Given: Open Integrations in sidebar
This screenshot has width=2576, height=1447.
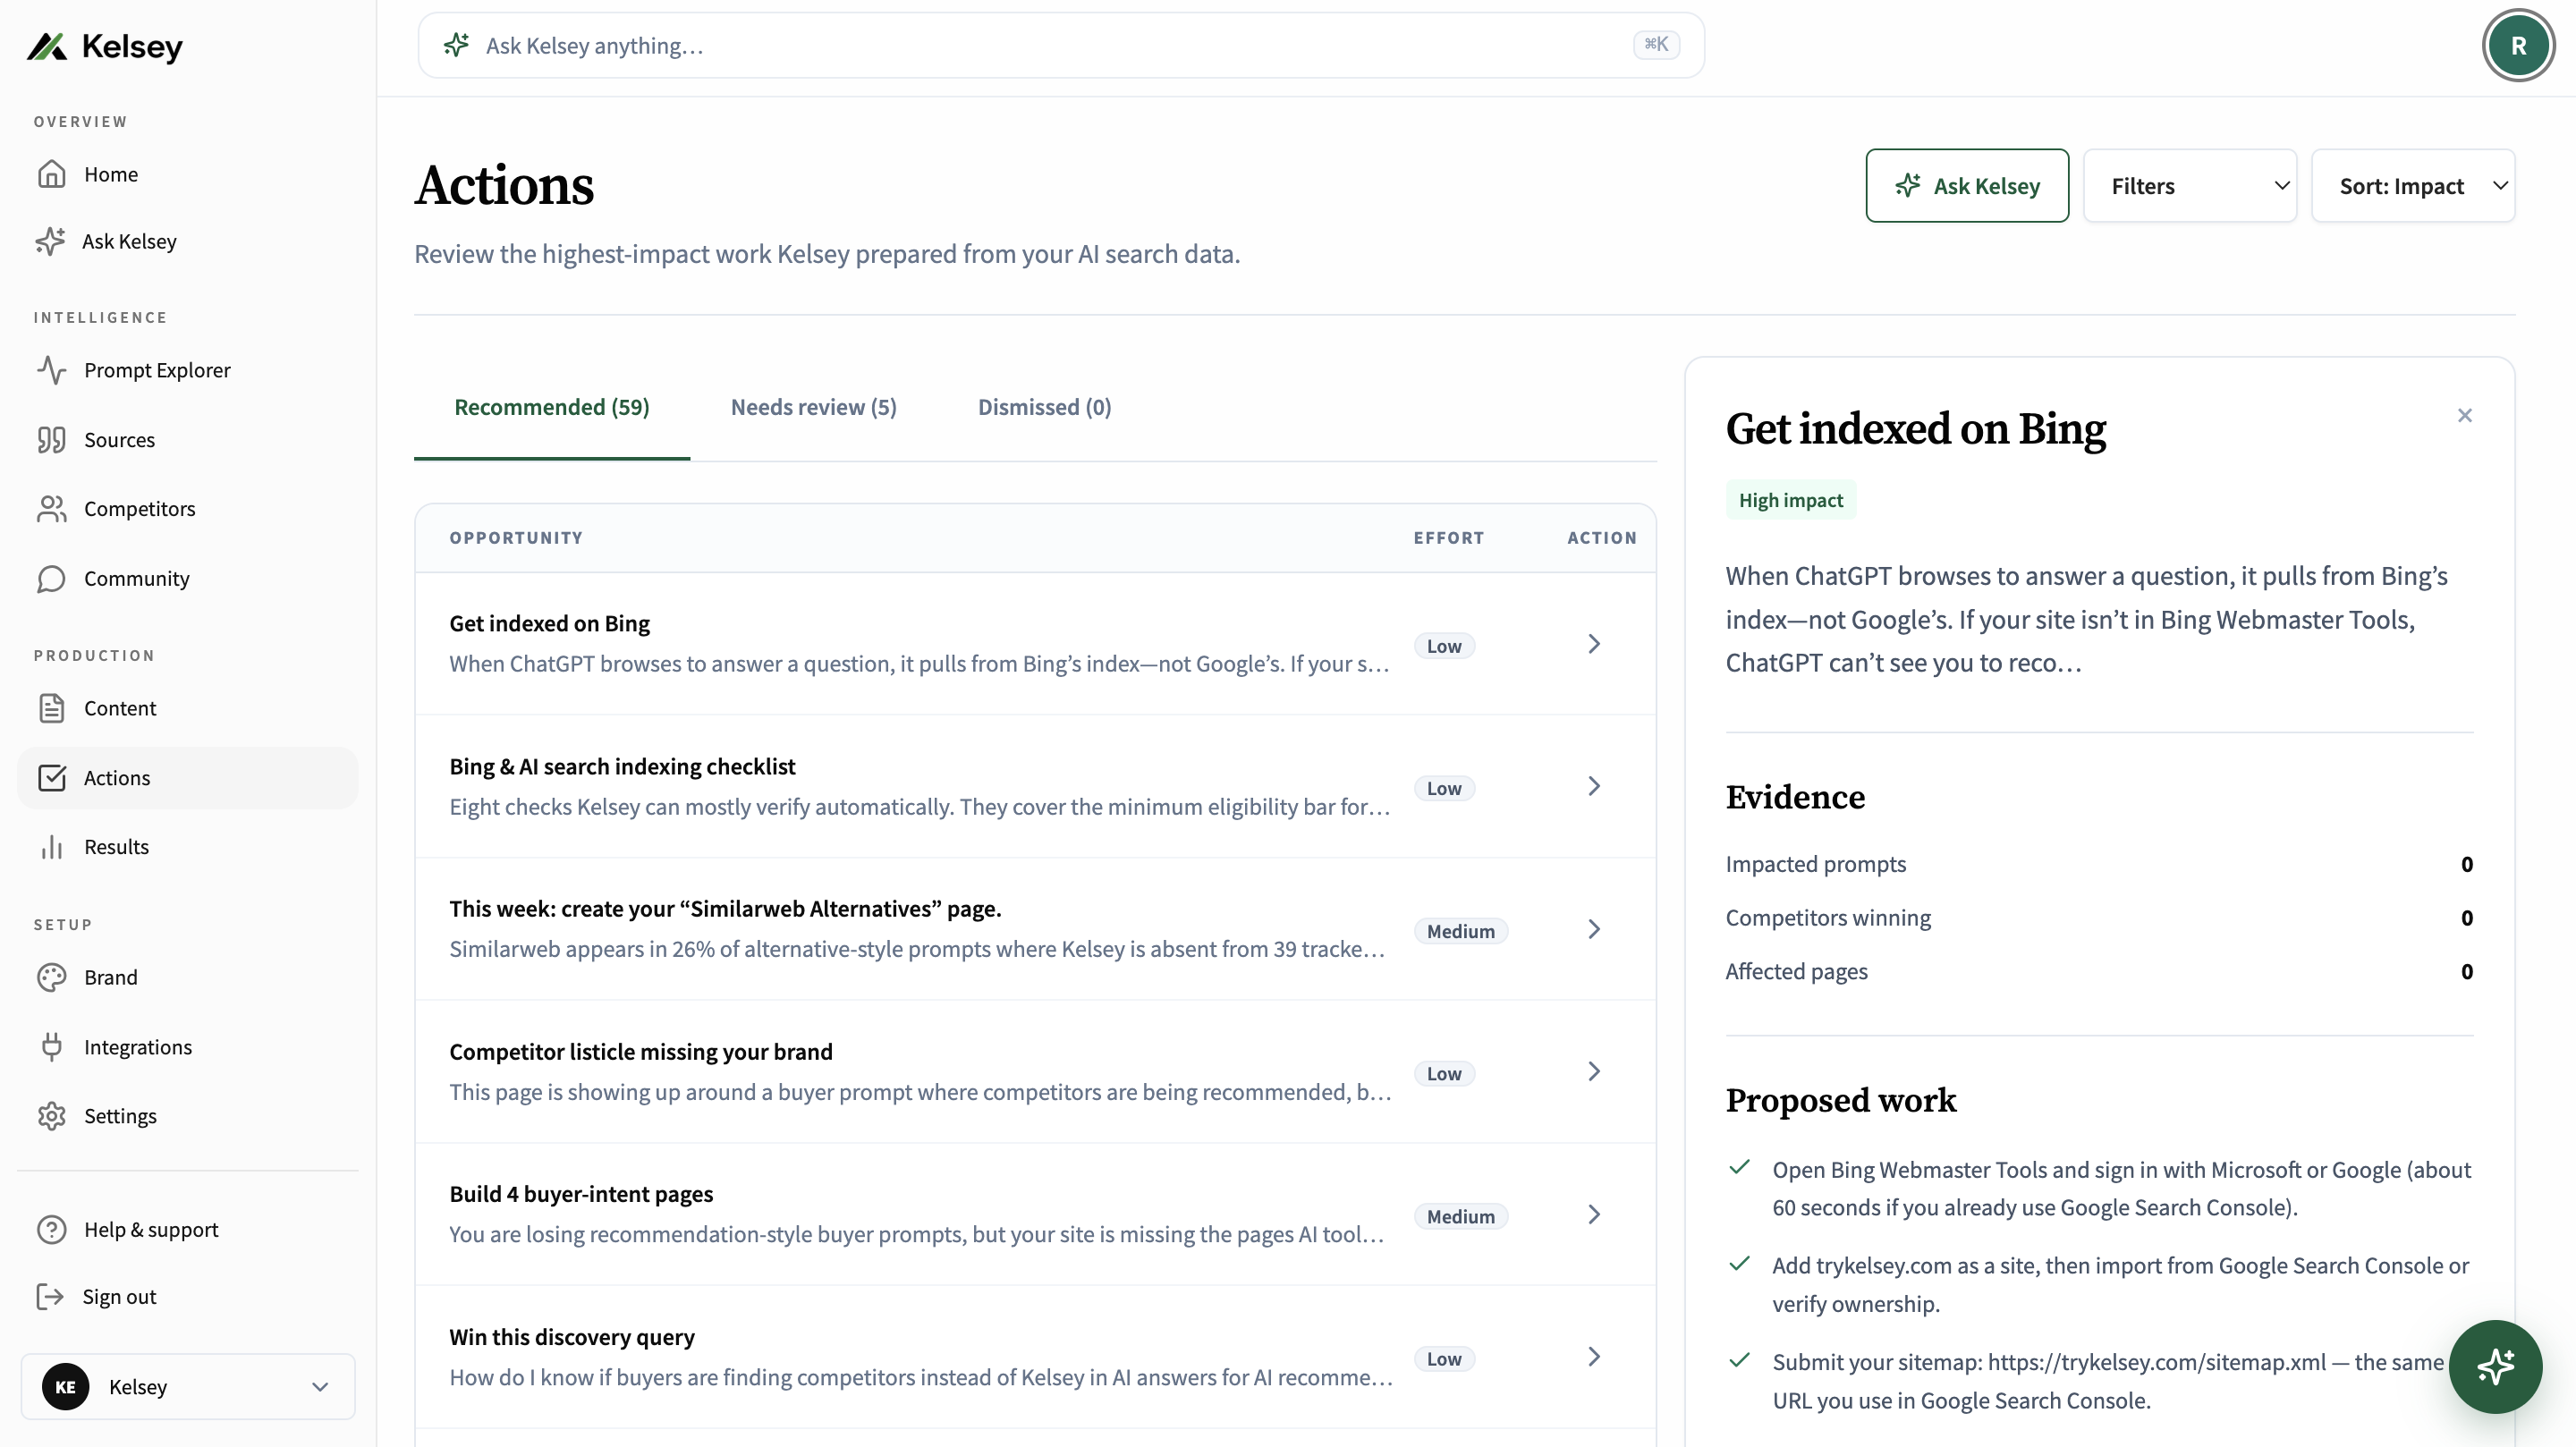Looking at the screenshot, I should pyautogui.click(x=188, y=1047).
